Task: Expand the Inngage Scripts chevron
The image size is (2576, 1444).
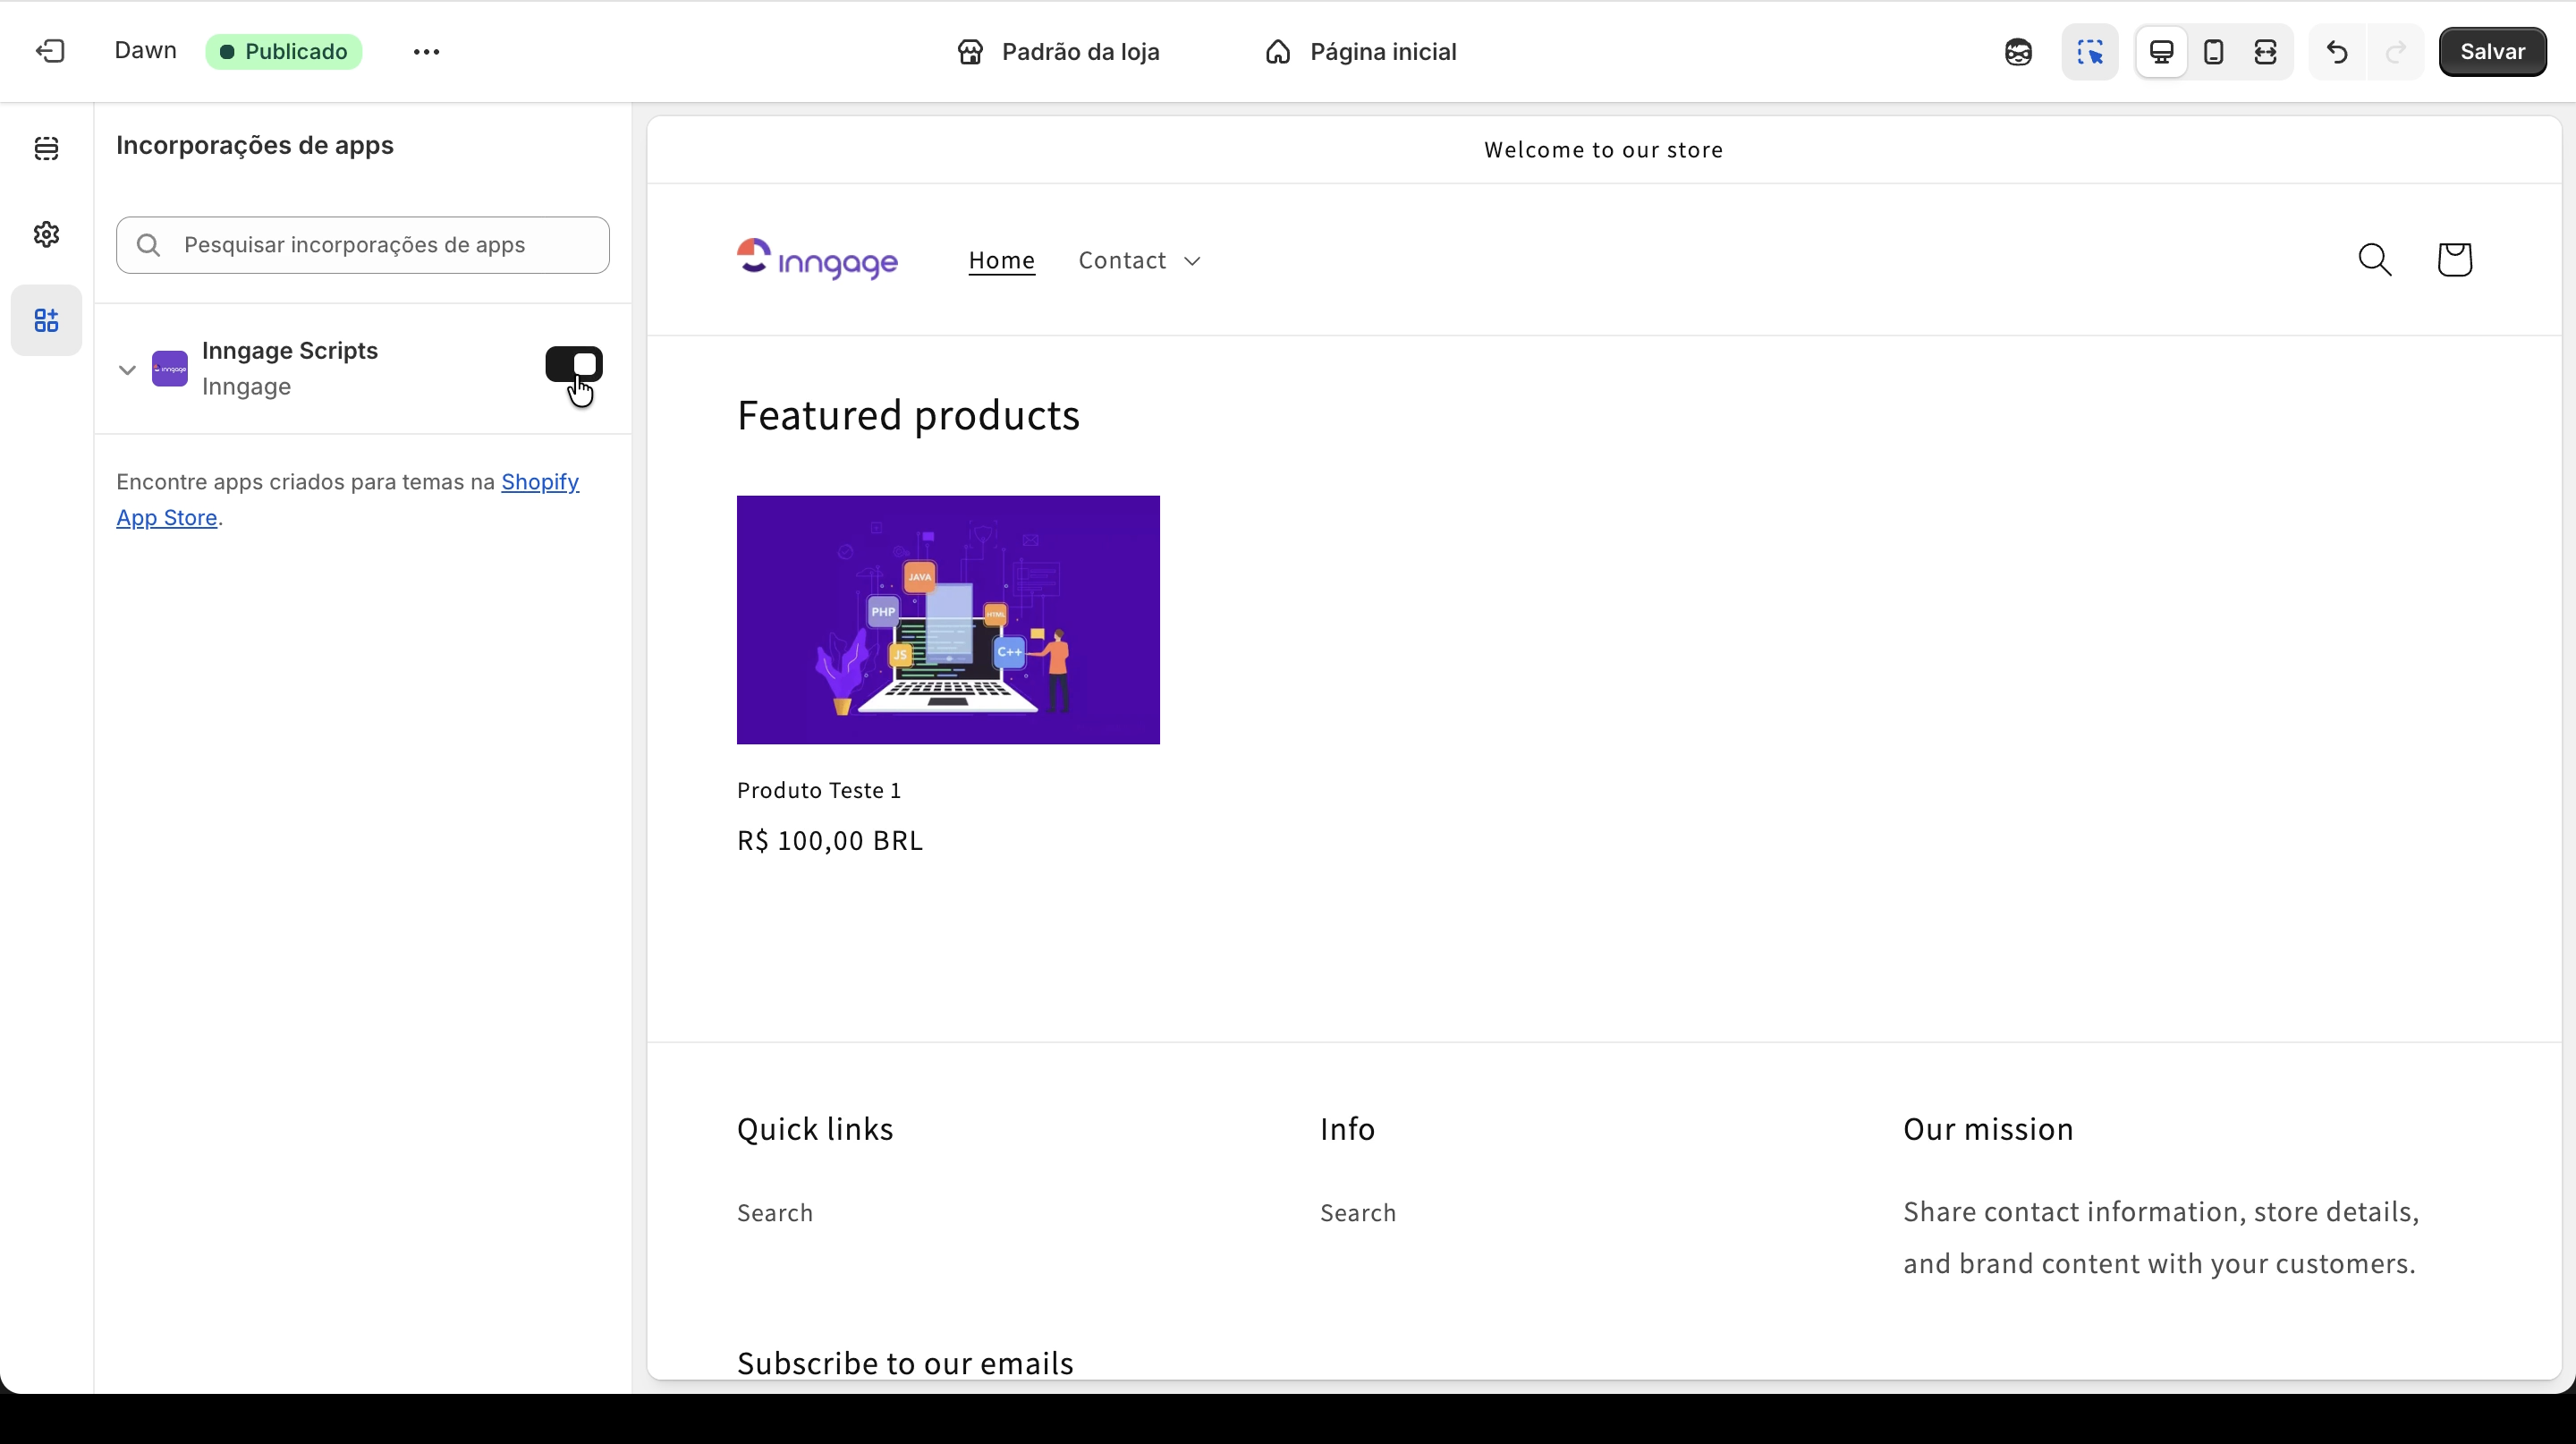Action: [x=127, y=370]
